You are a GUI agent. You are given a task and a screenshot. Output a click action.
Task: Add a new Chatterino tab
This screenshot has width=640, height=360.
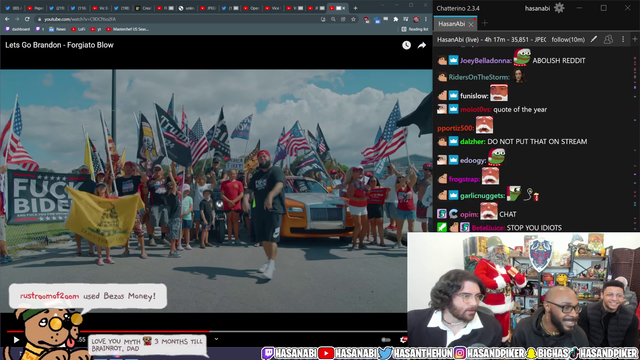485,23
